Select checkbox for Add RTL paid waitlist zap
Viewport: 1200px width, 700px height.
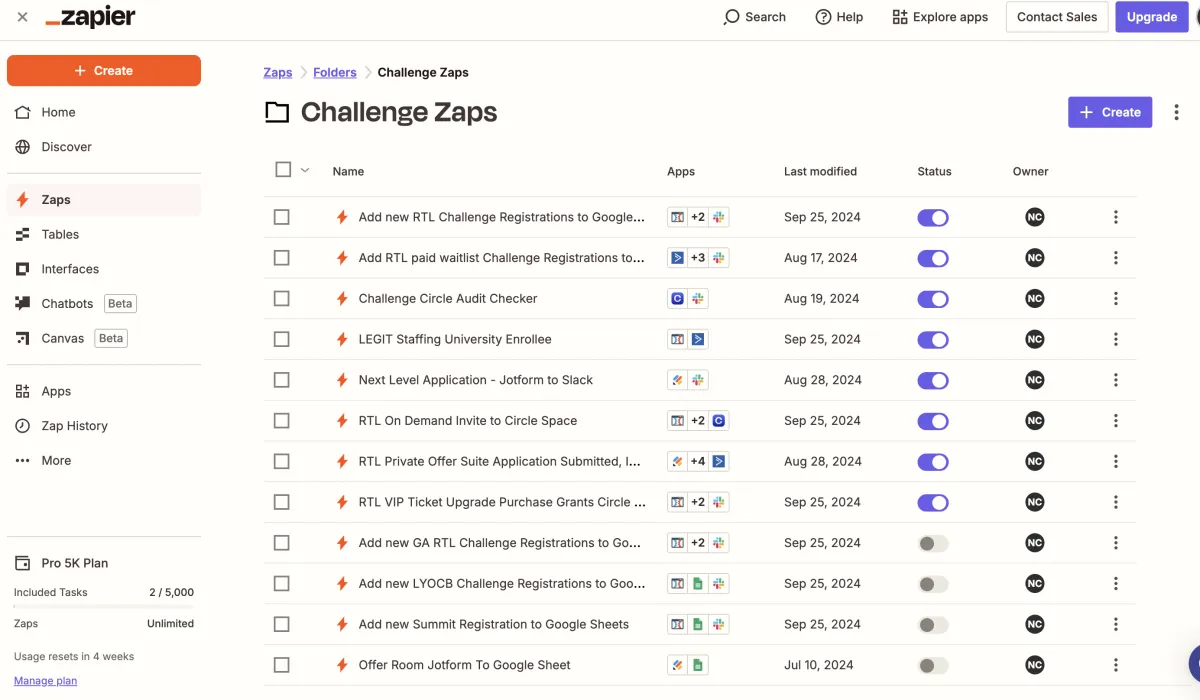pyautogui.click(x=282, y=258)
